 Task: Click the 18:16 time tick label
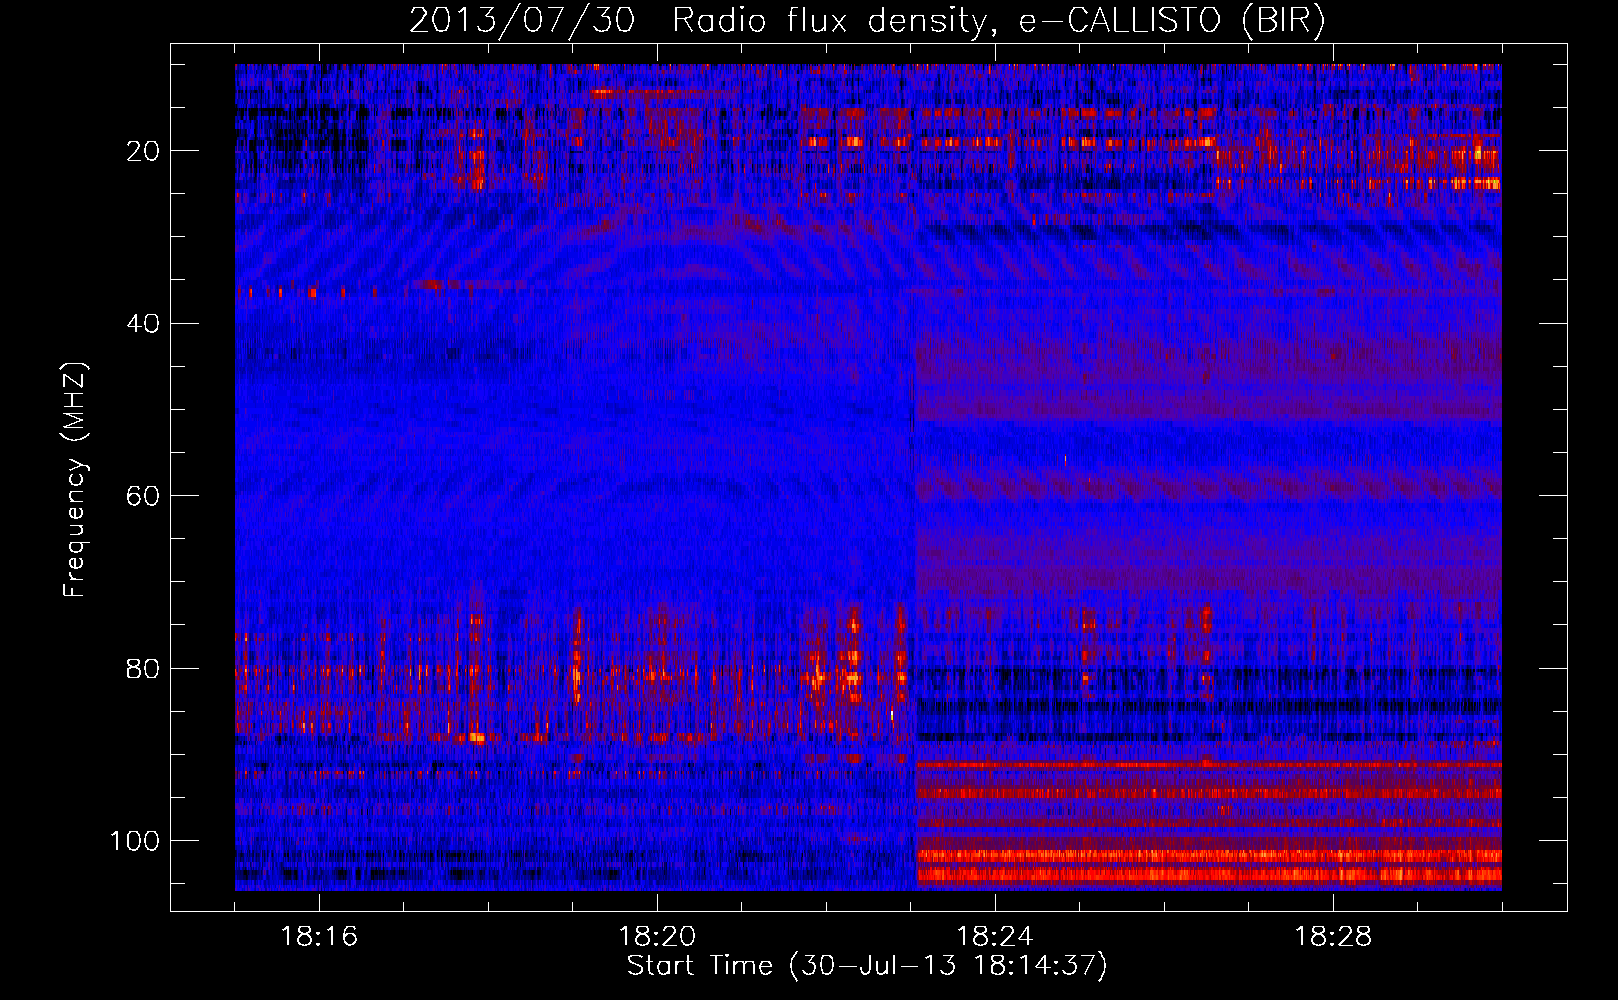(x=319, y=936)
